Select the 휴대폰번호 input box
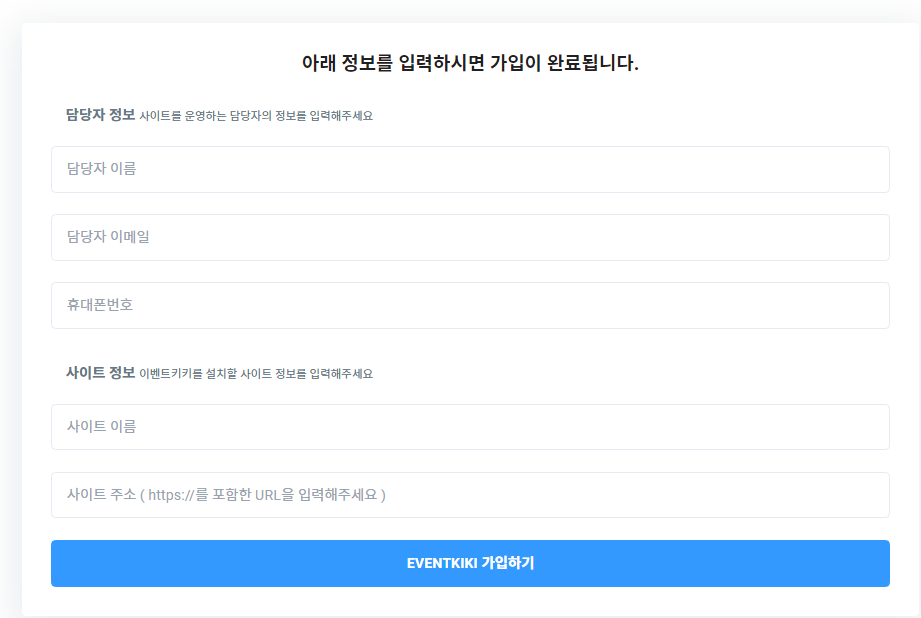This screenshot has height=618, width=921. [x=470, y=305]
